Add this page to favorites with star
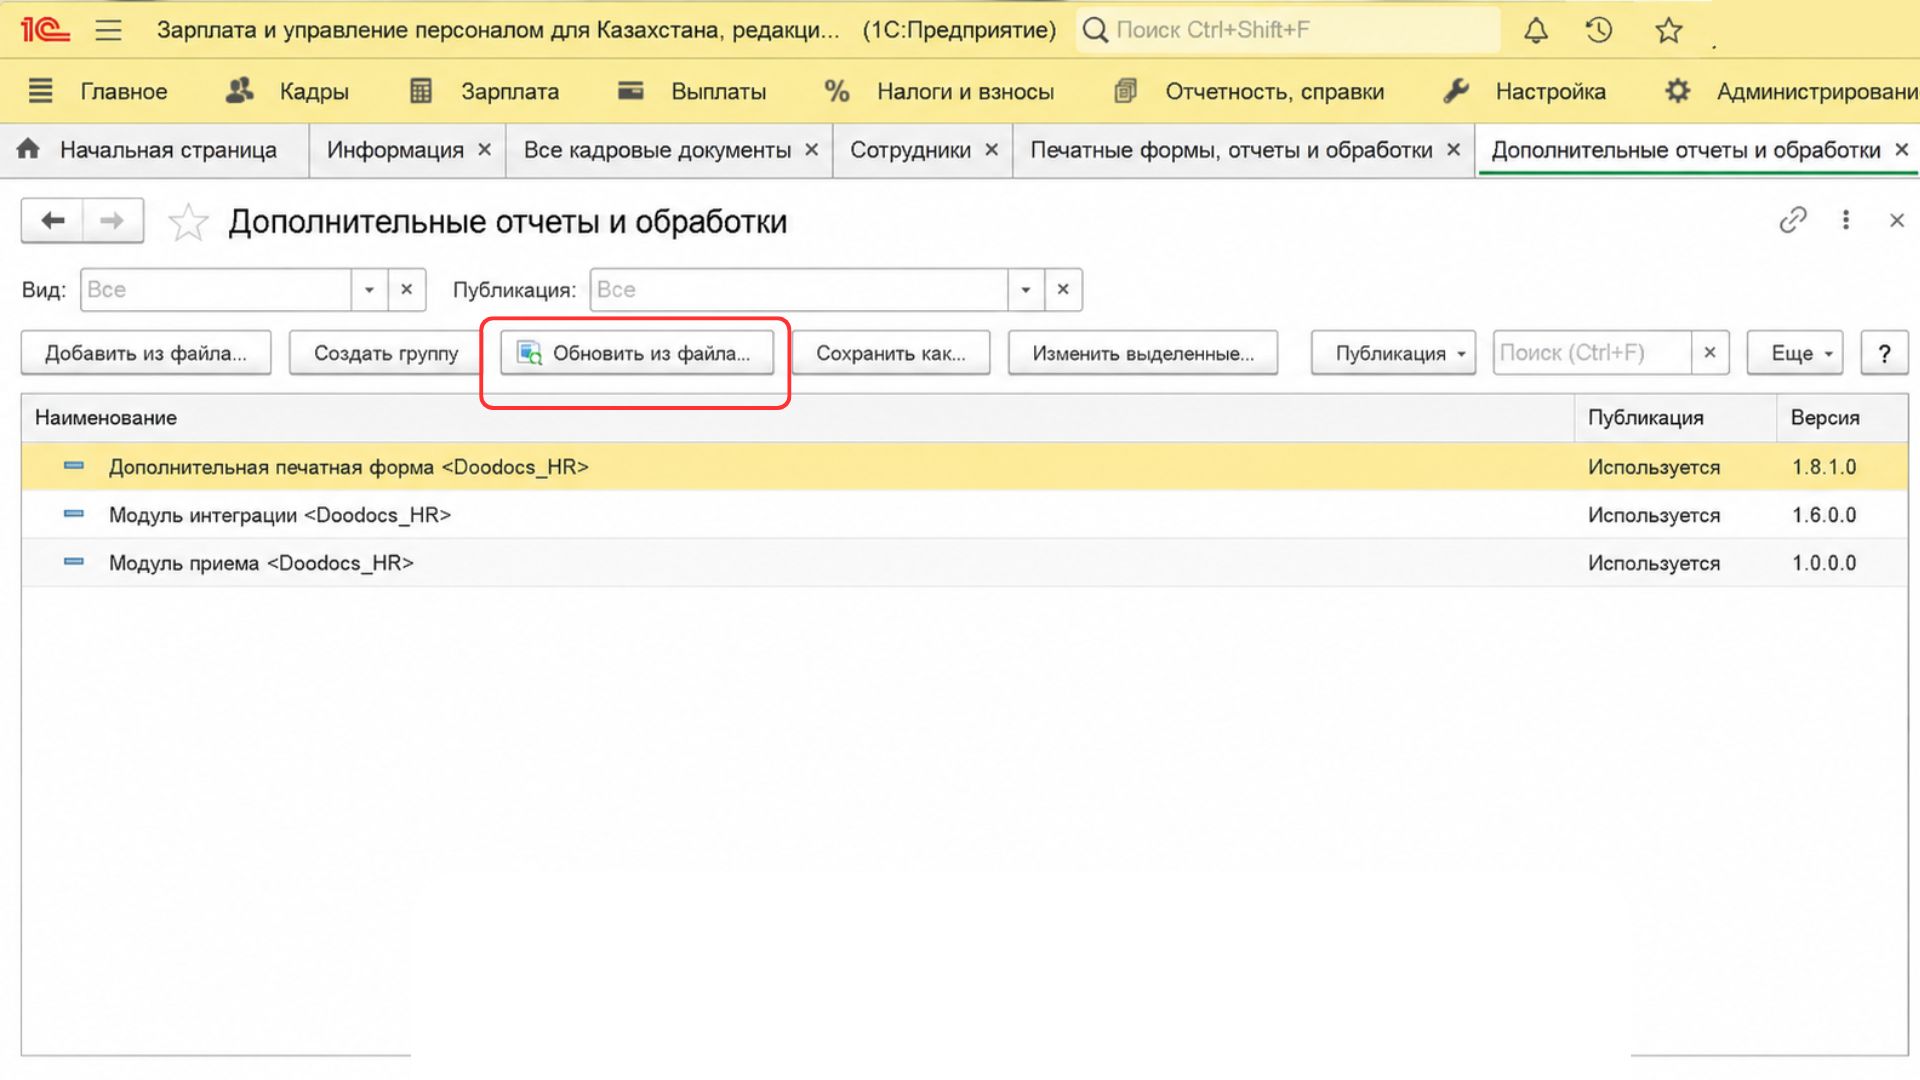 [x=188, y=222]
